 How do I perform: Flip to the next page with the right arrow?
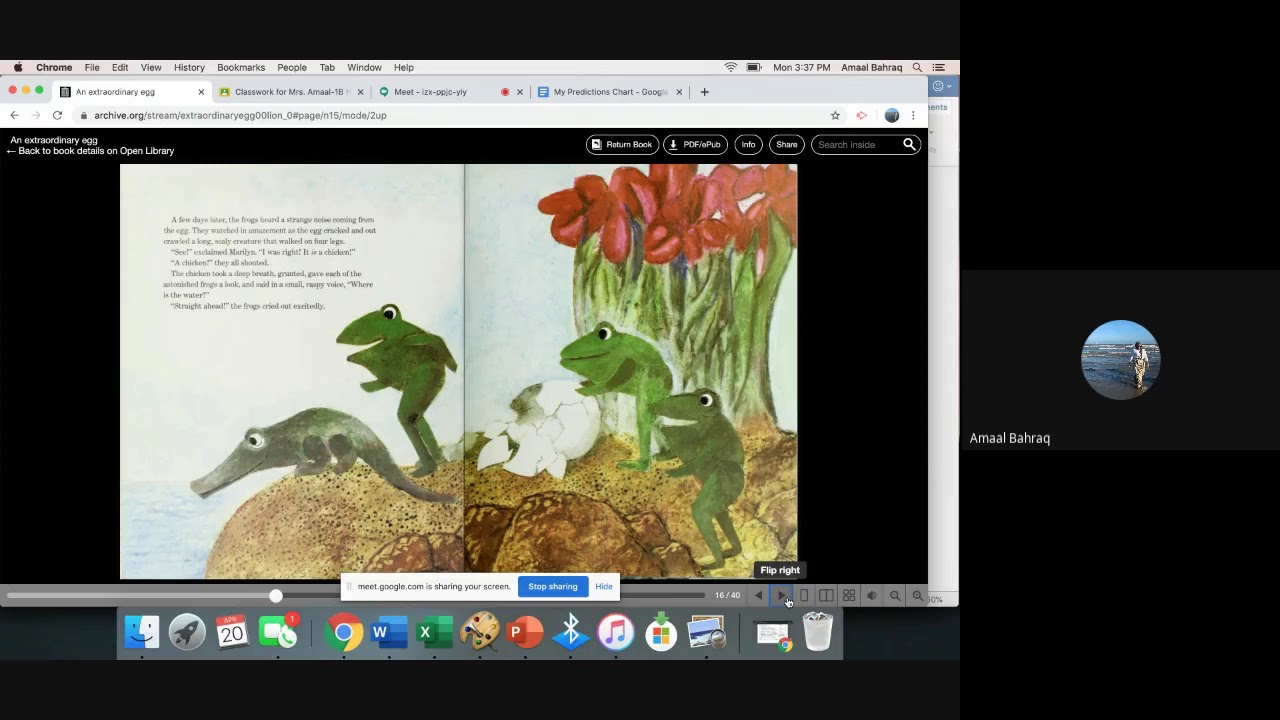pos(782,596)
